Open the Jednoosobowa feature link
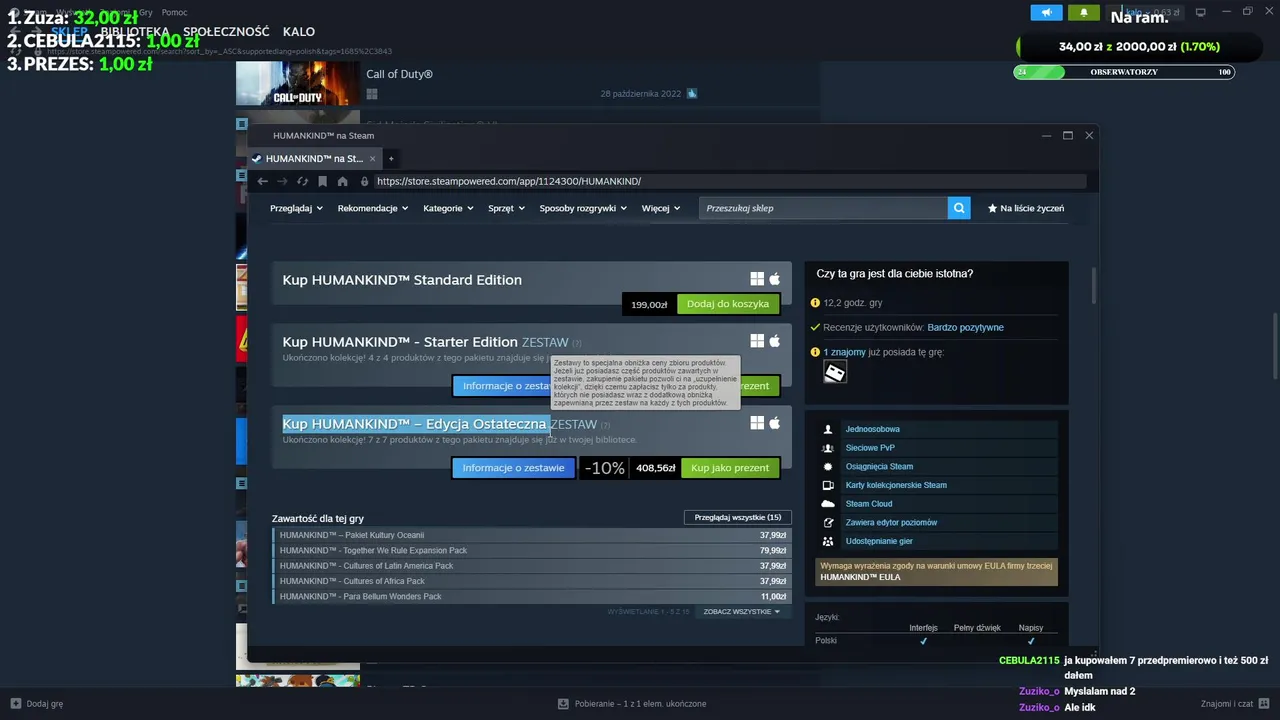 point(872,429)
